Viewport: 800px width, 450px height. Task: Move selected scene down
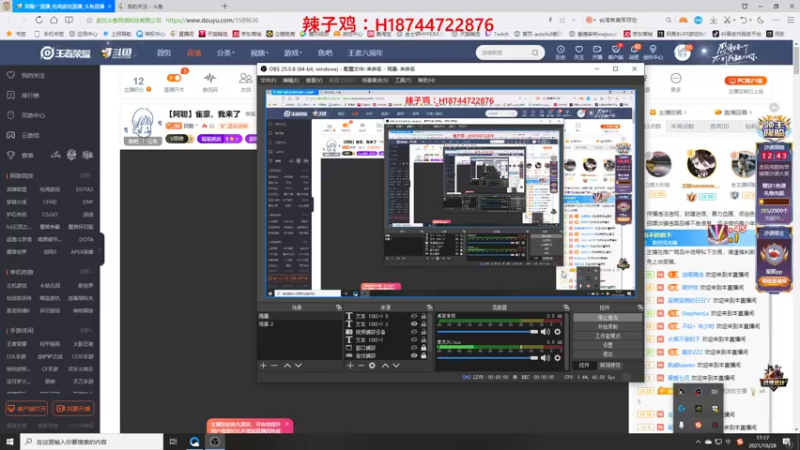(x=298, y=365)
